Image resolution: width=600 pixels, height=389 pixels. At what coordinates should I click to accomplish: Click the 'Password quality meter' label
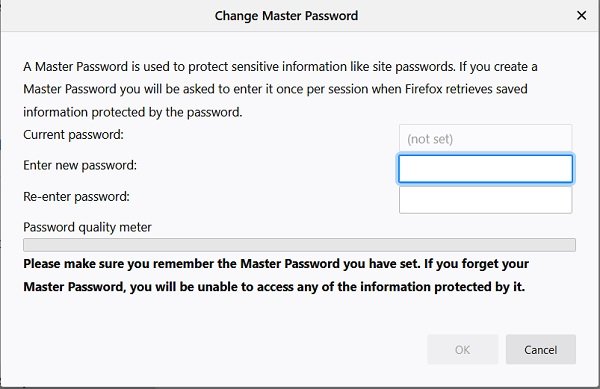87,227
